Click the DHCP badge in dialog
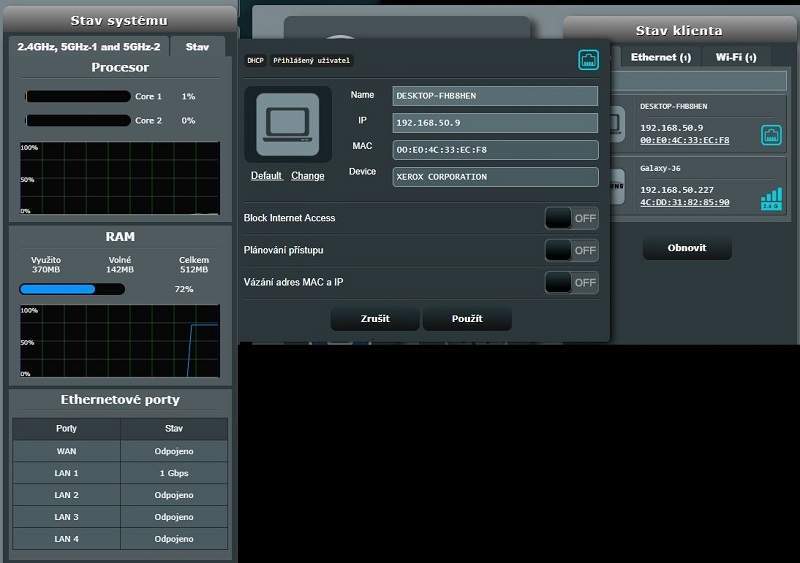The height and width of the screenshot is (563, 800). (x=256, y=60)
